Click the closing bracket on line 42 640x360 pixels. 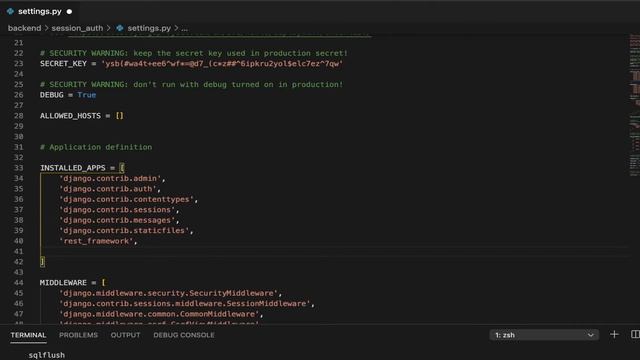click(x=42, y=262)
